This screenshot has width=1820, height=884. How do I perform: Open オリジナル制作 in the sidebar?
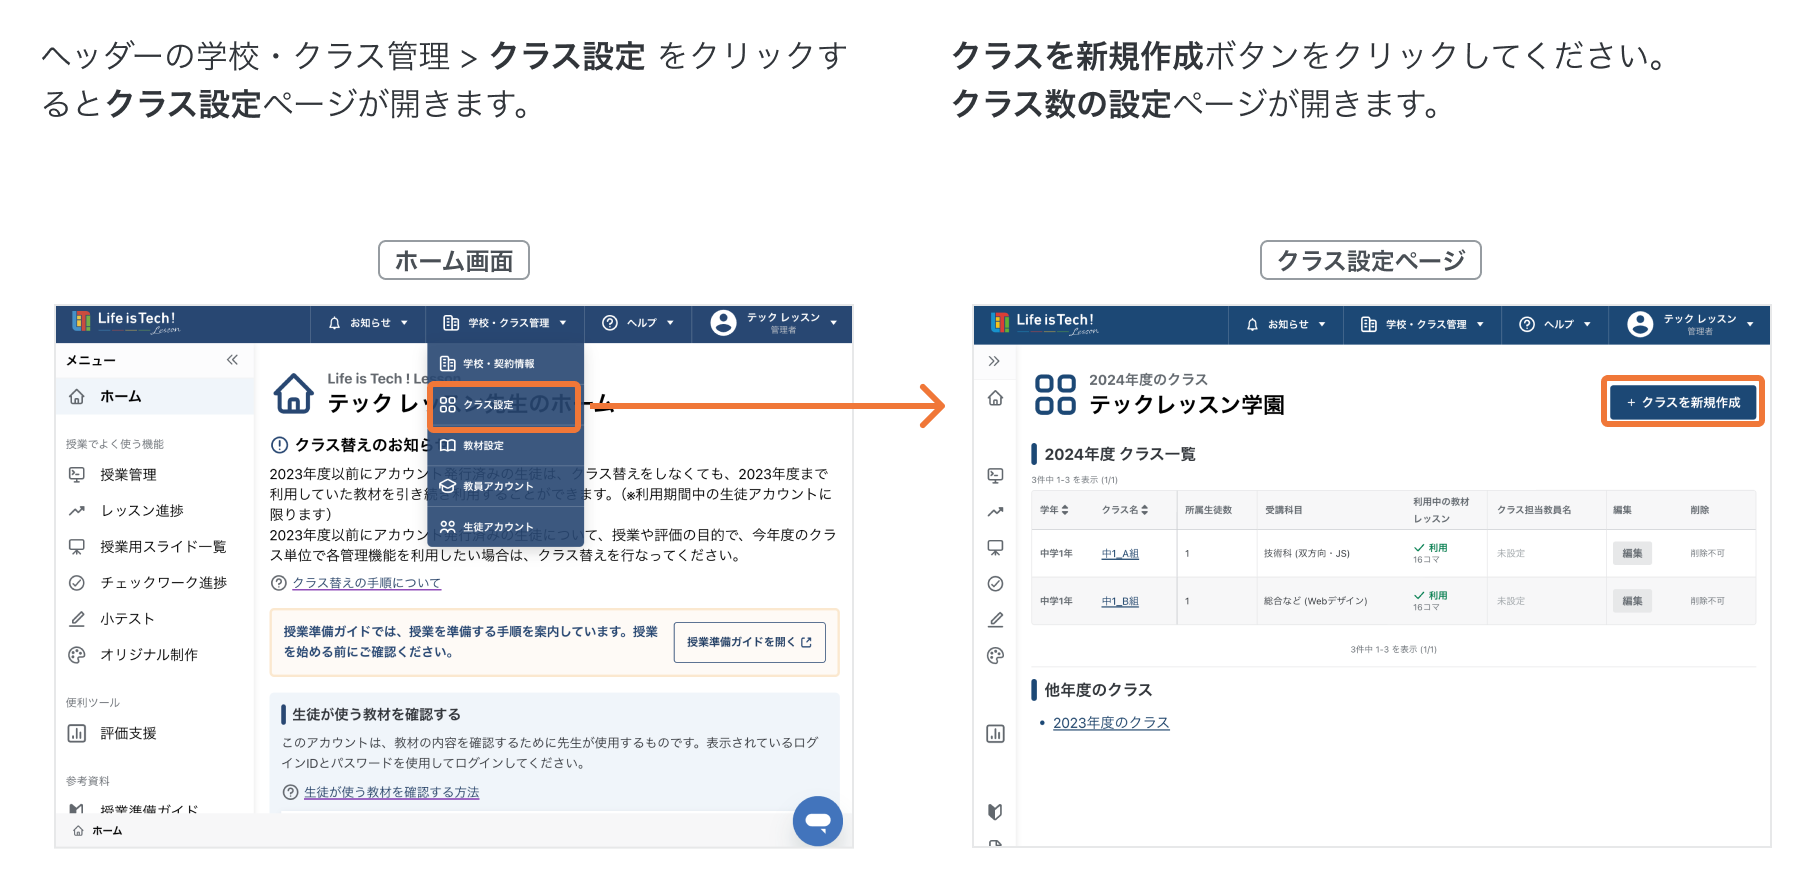[x=148, y=655]
